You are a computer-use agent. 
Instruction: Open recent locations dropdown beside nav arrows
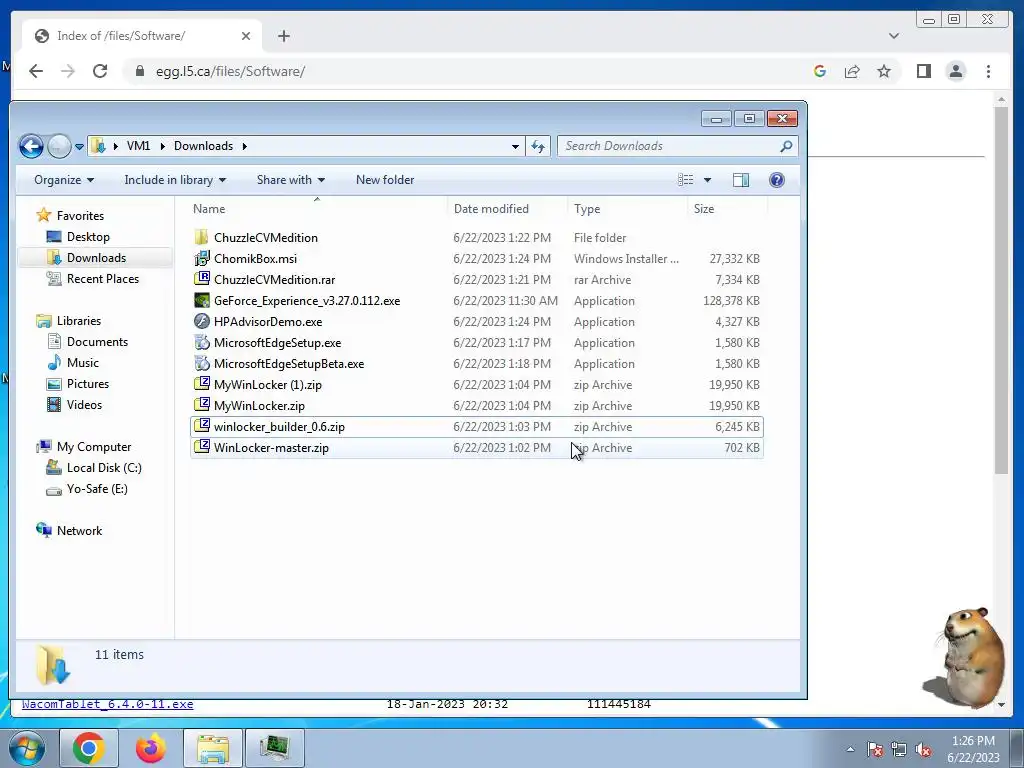79,147
